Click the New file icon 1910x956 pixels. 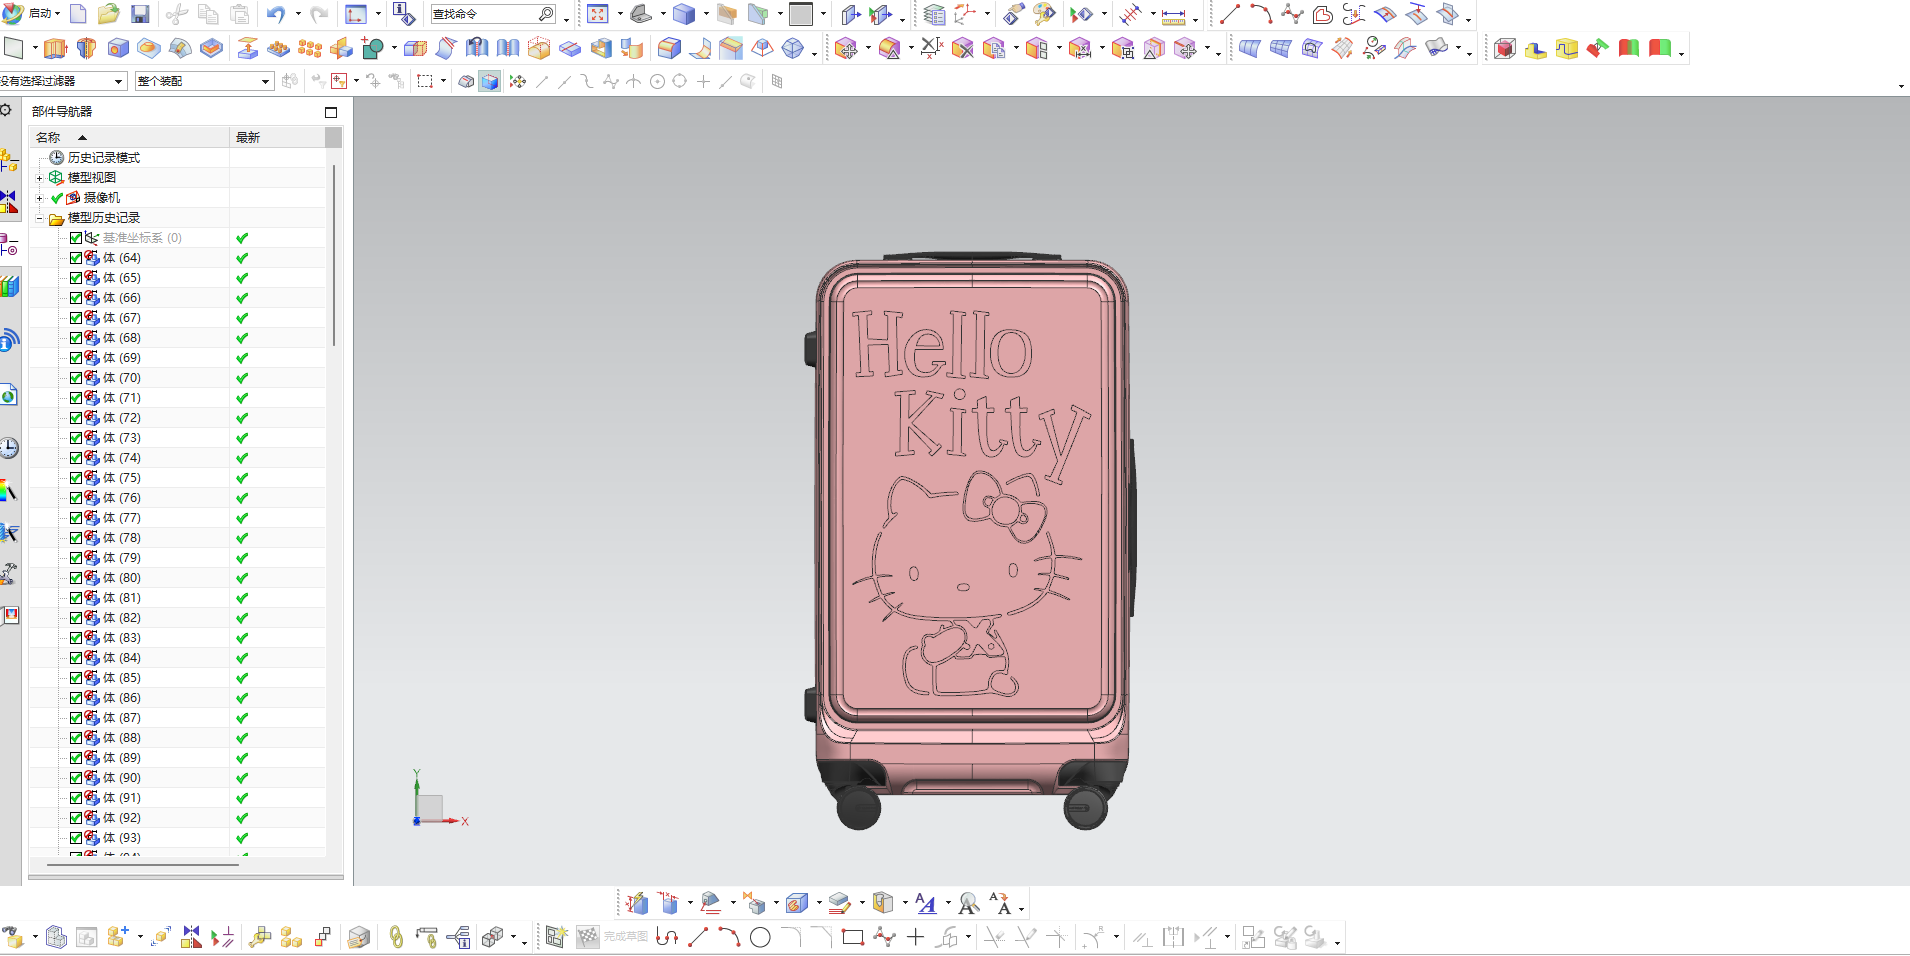[78, 14]
